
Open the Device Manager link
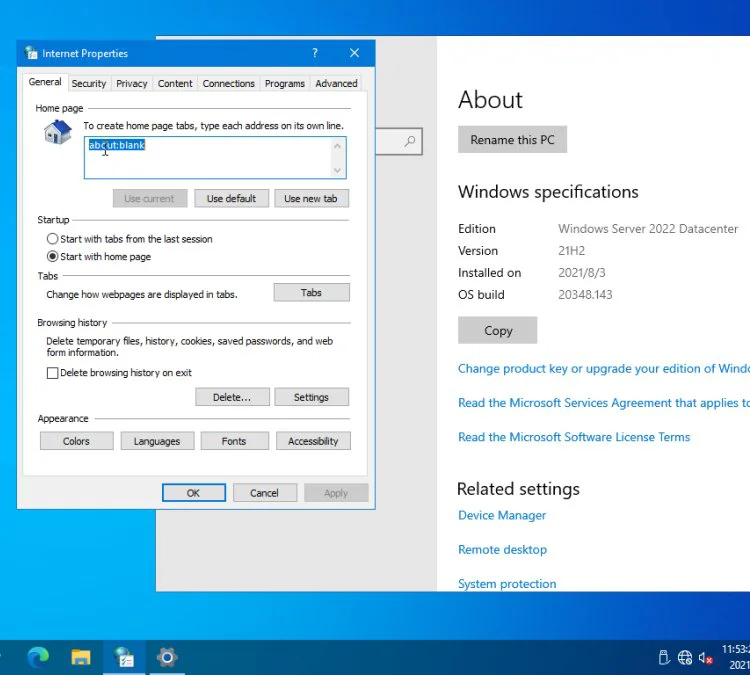pyautogui.click(x=502, y=516)
